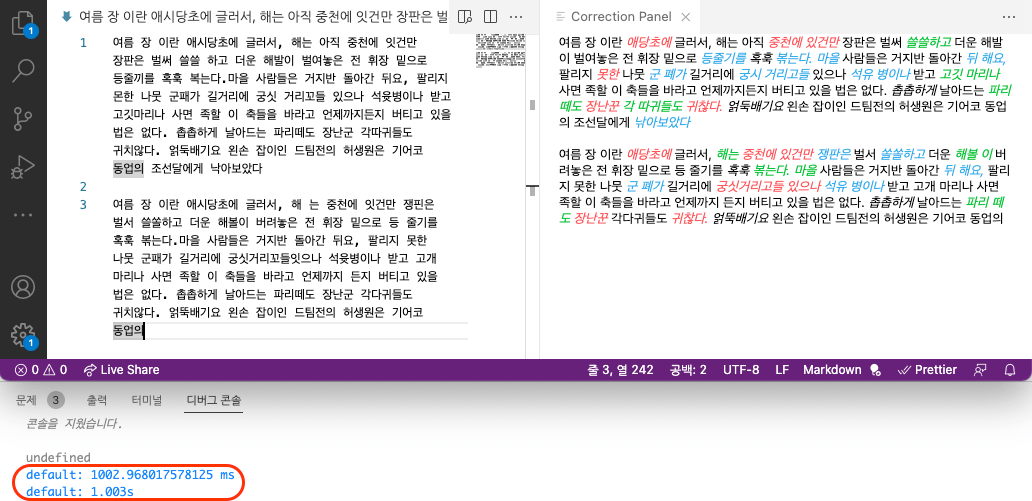This screenshot has height=501, width=1032.
Task: Show additional views ellipsis in activity bar
Action: click(23, 215)
